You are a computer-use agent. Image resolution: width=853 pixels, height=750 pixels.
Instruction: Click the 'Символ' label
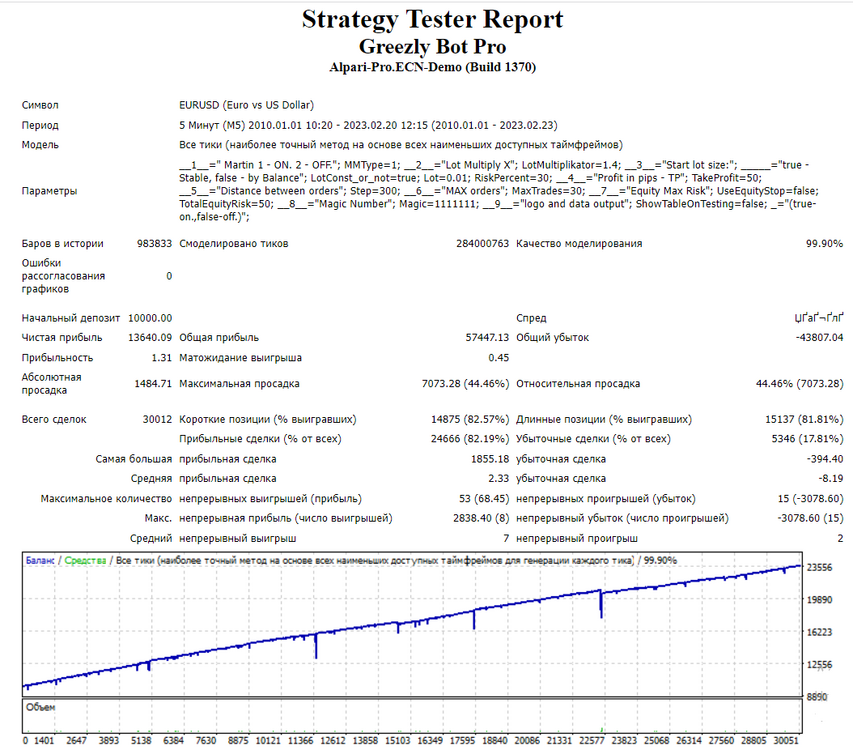[40, 105]
